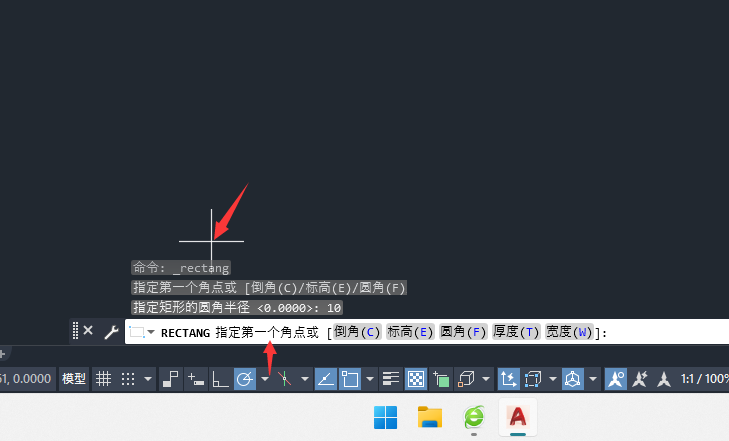Choose the 宽度(W) width option

click(569, 332)
